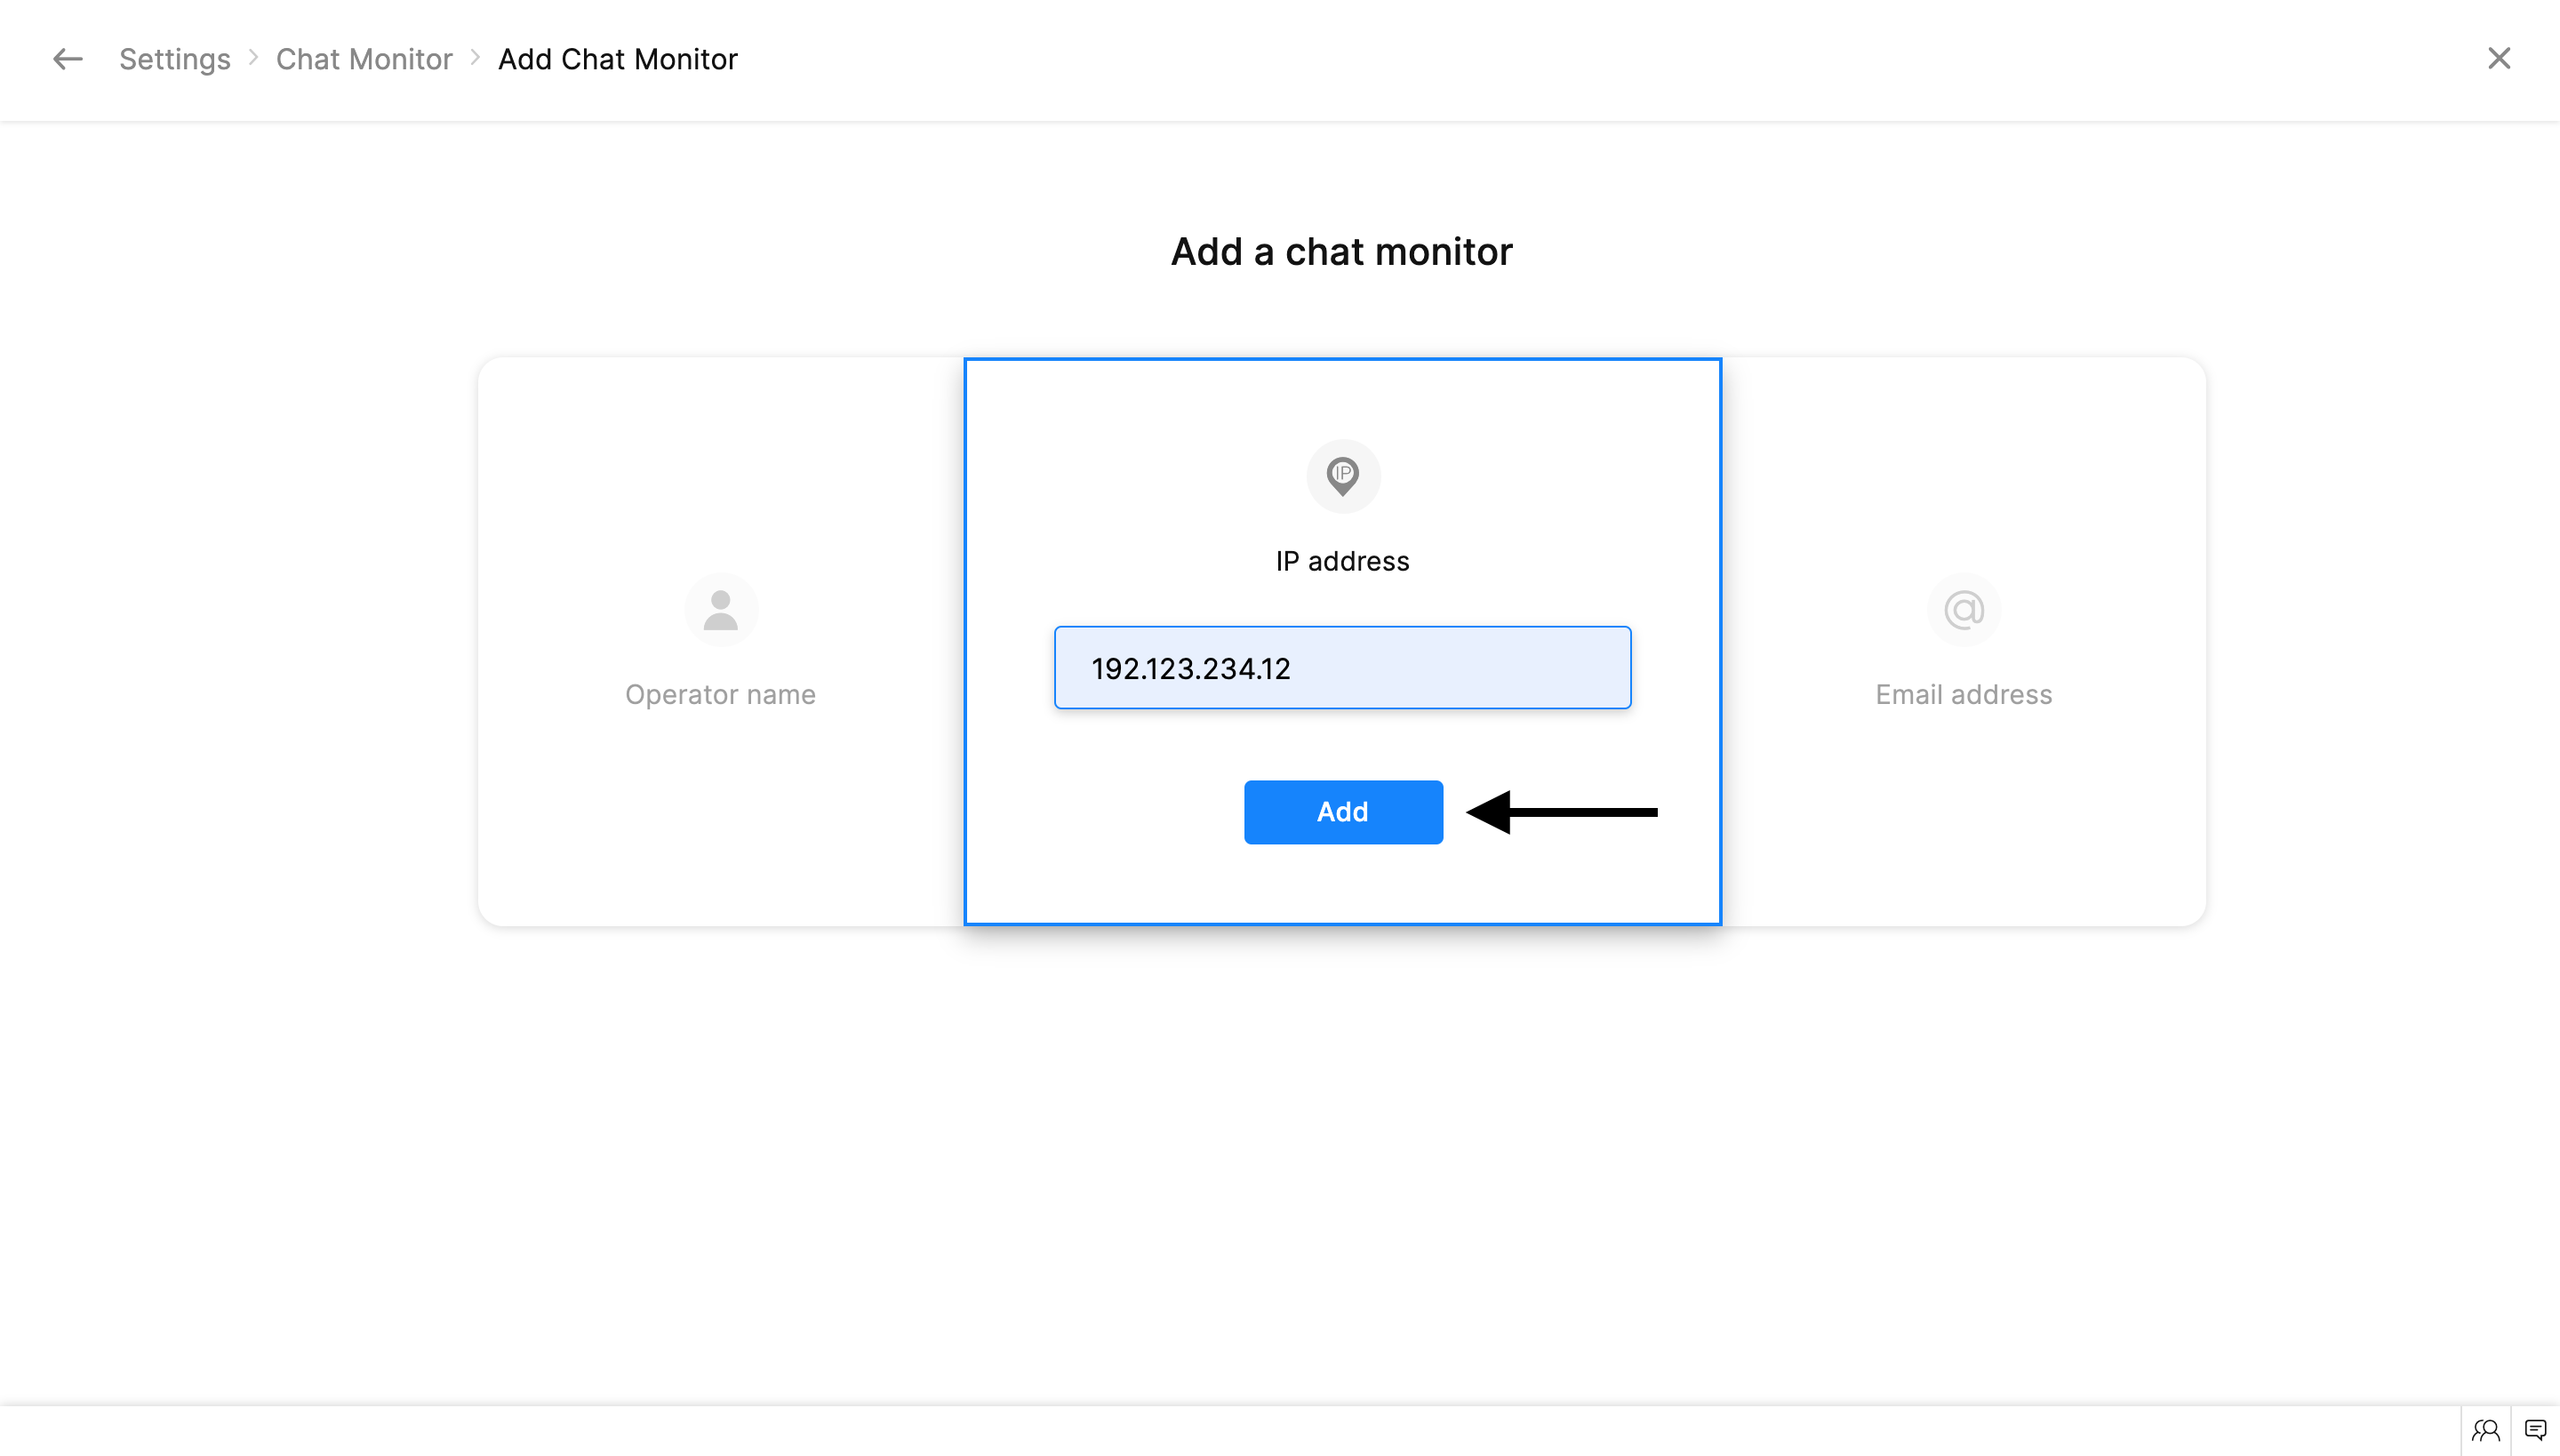Click the blue Add button
The height and width of the screenshot is (1456, 2560).
coord(1342,812)
